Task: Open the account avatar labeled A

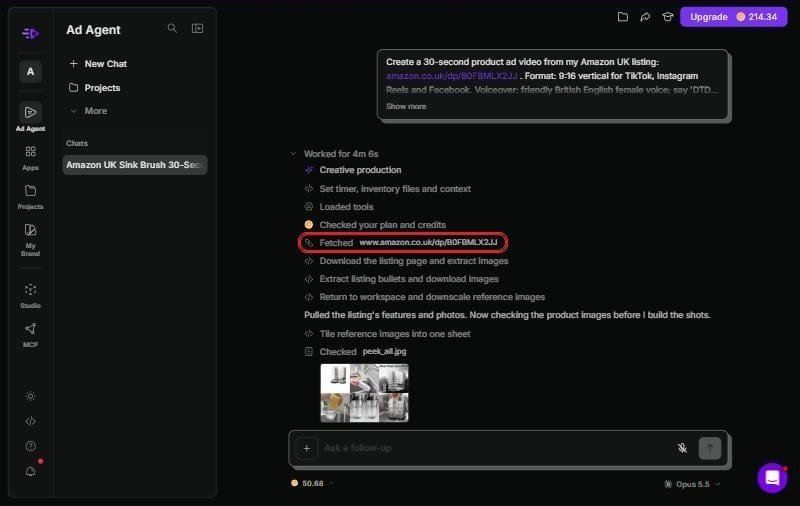Action: [31, 71]
